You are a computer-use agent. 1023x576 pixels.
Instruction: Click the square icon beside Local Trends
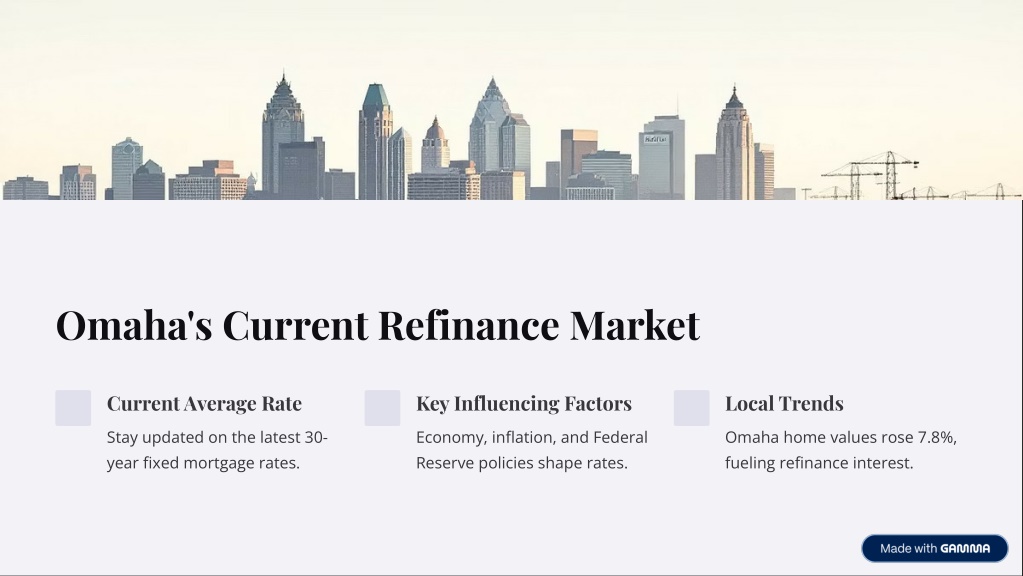pyautogui.click(x=692, y=408)
